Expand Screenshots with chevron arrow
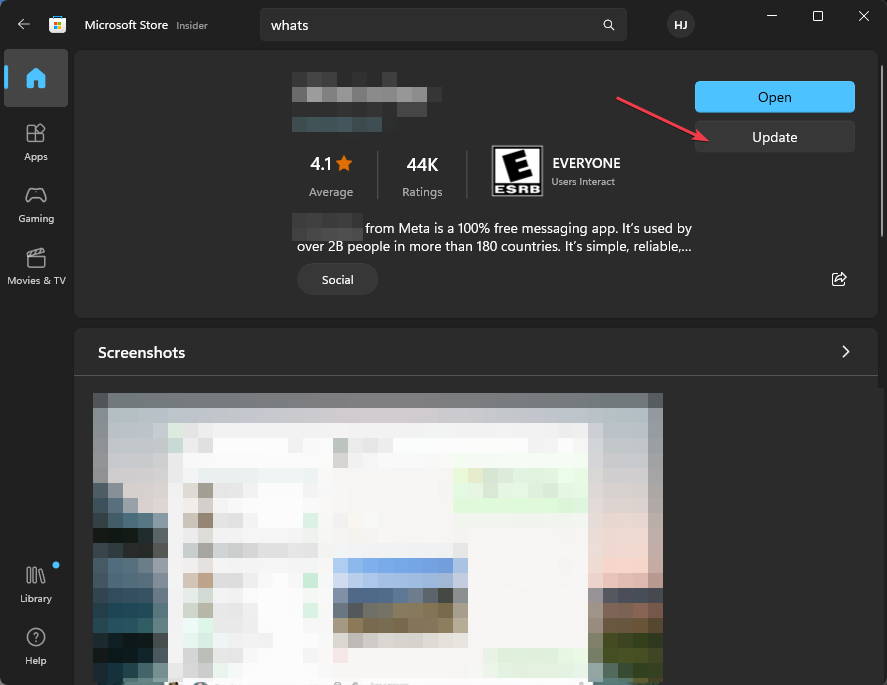The width and height of the screenshot is (887, 685). (x=845, y=352)
